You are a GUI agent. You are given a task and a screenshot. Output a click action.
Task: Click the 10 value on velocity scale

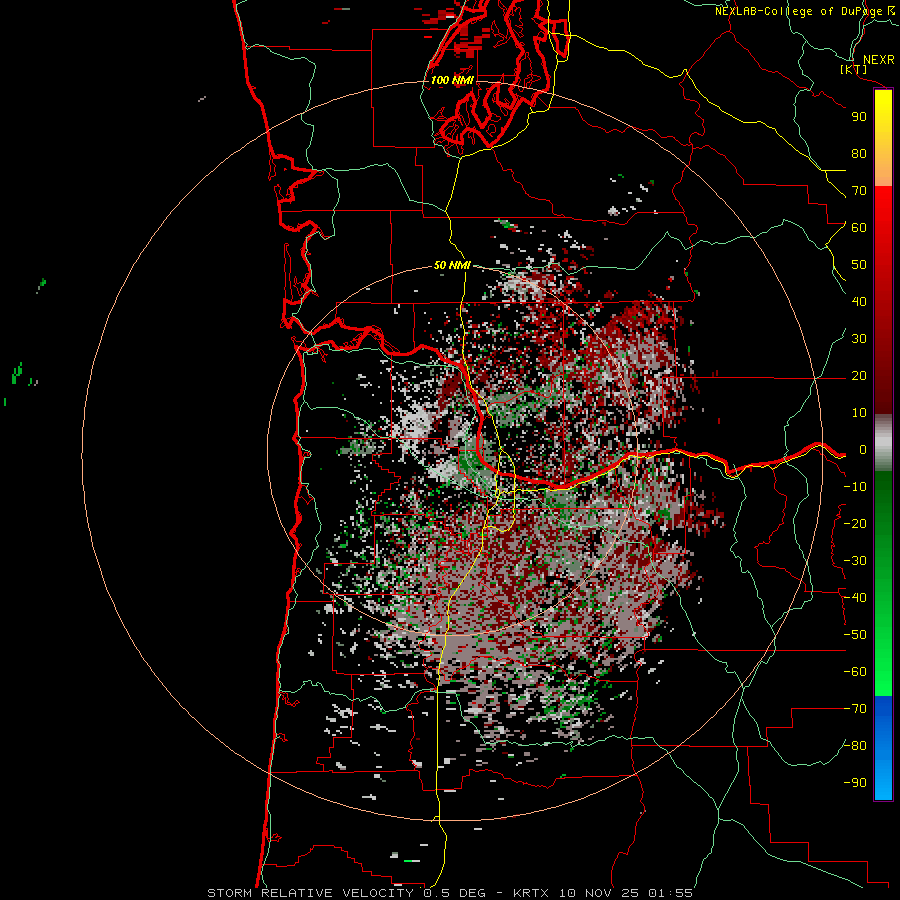pos(859,413)
